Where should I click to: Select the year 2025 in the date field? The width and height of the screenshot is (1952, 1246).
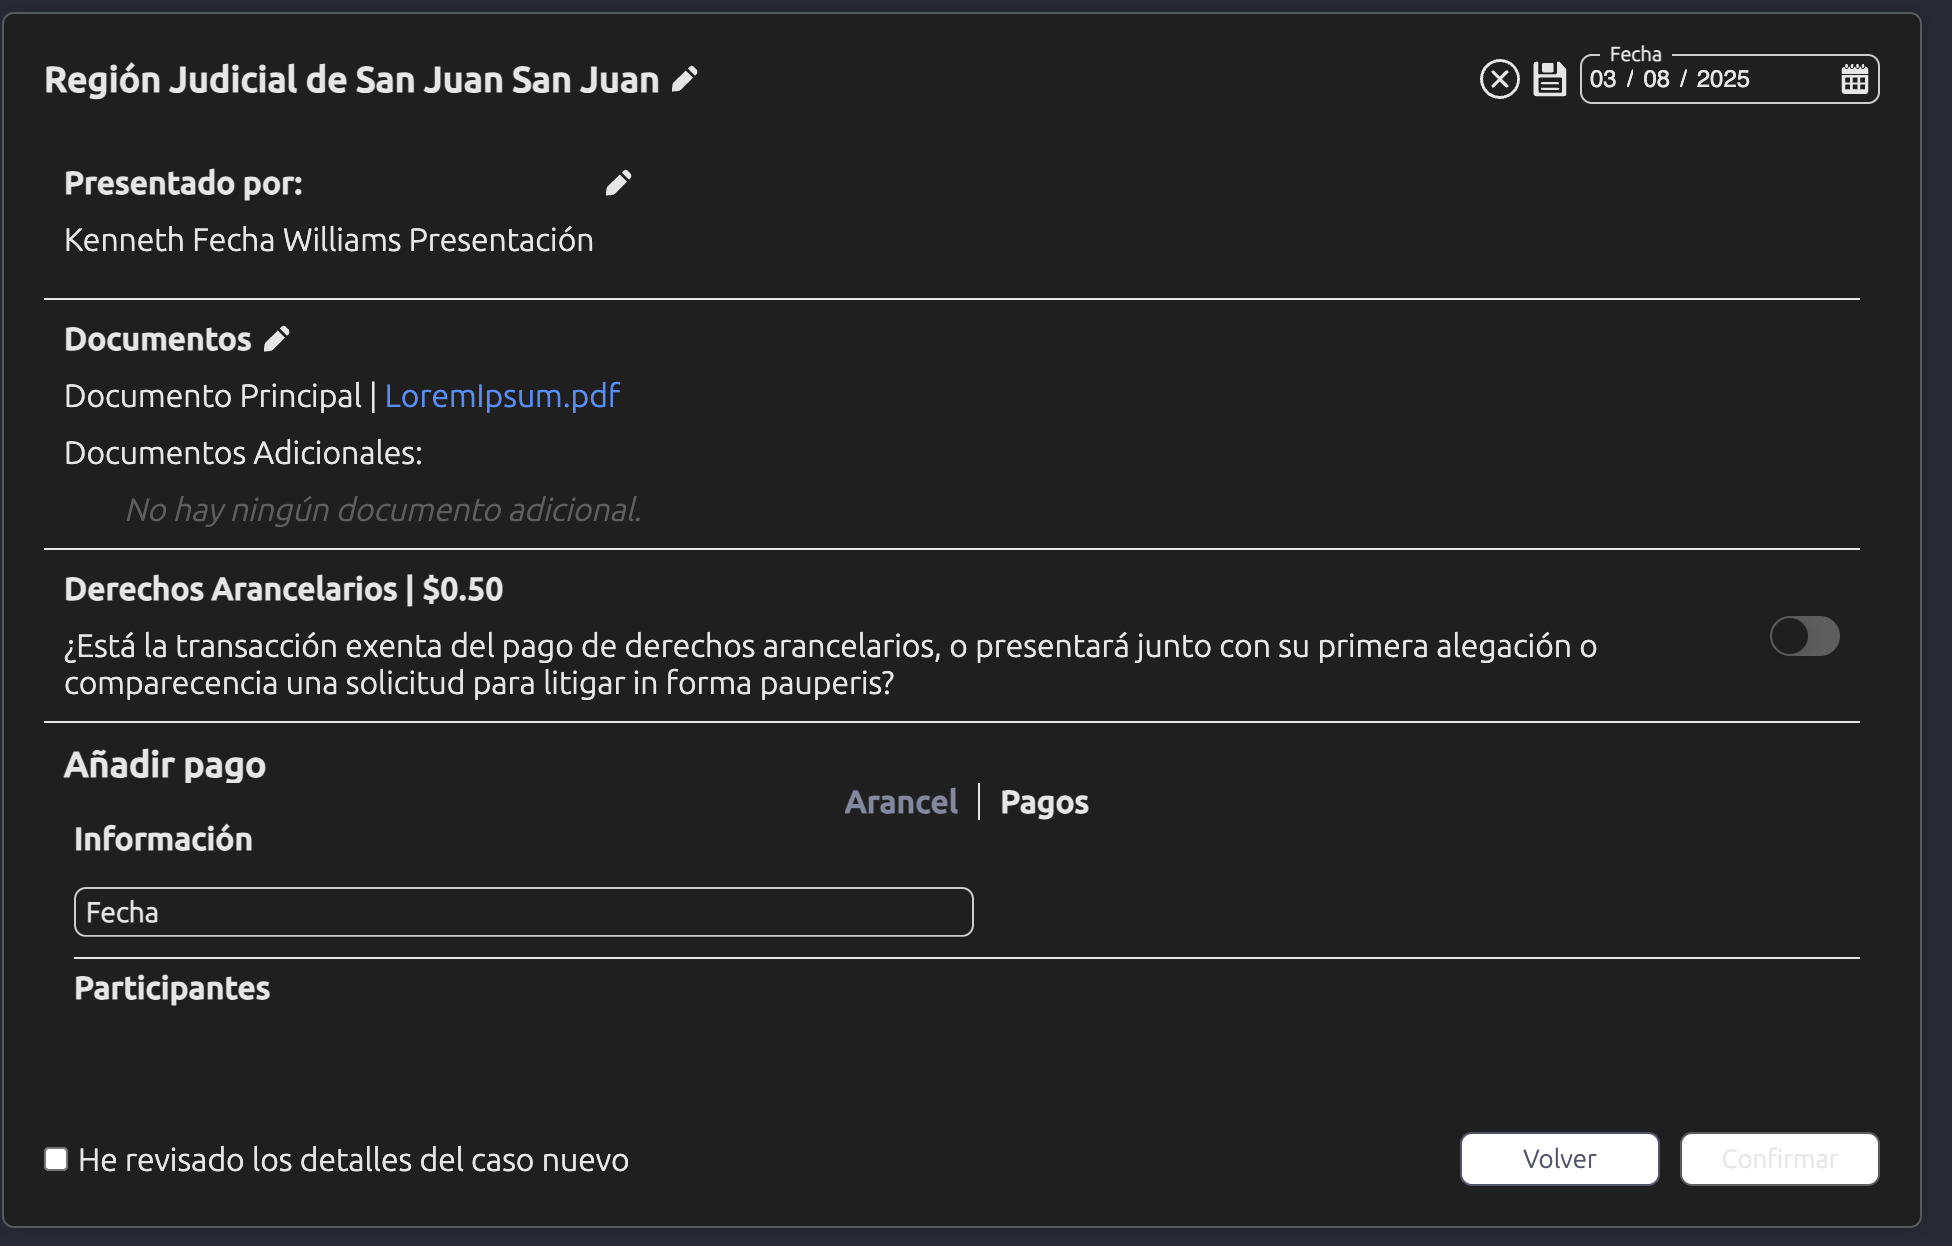click(x=1722, y=79)
